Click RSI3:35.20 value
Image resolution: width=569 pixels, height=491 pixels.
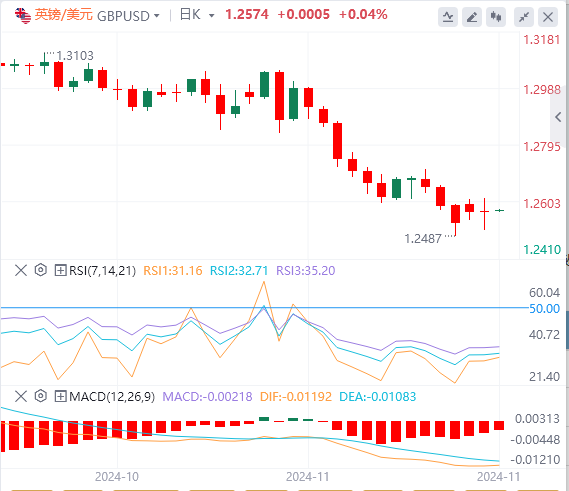(x=306, y=271)
